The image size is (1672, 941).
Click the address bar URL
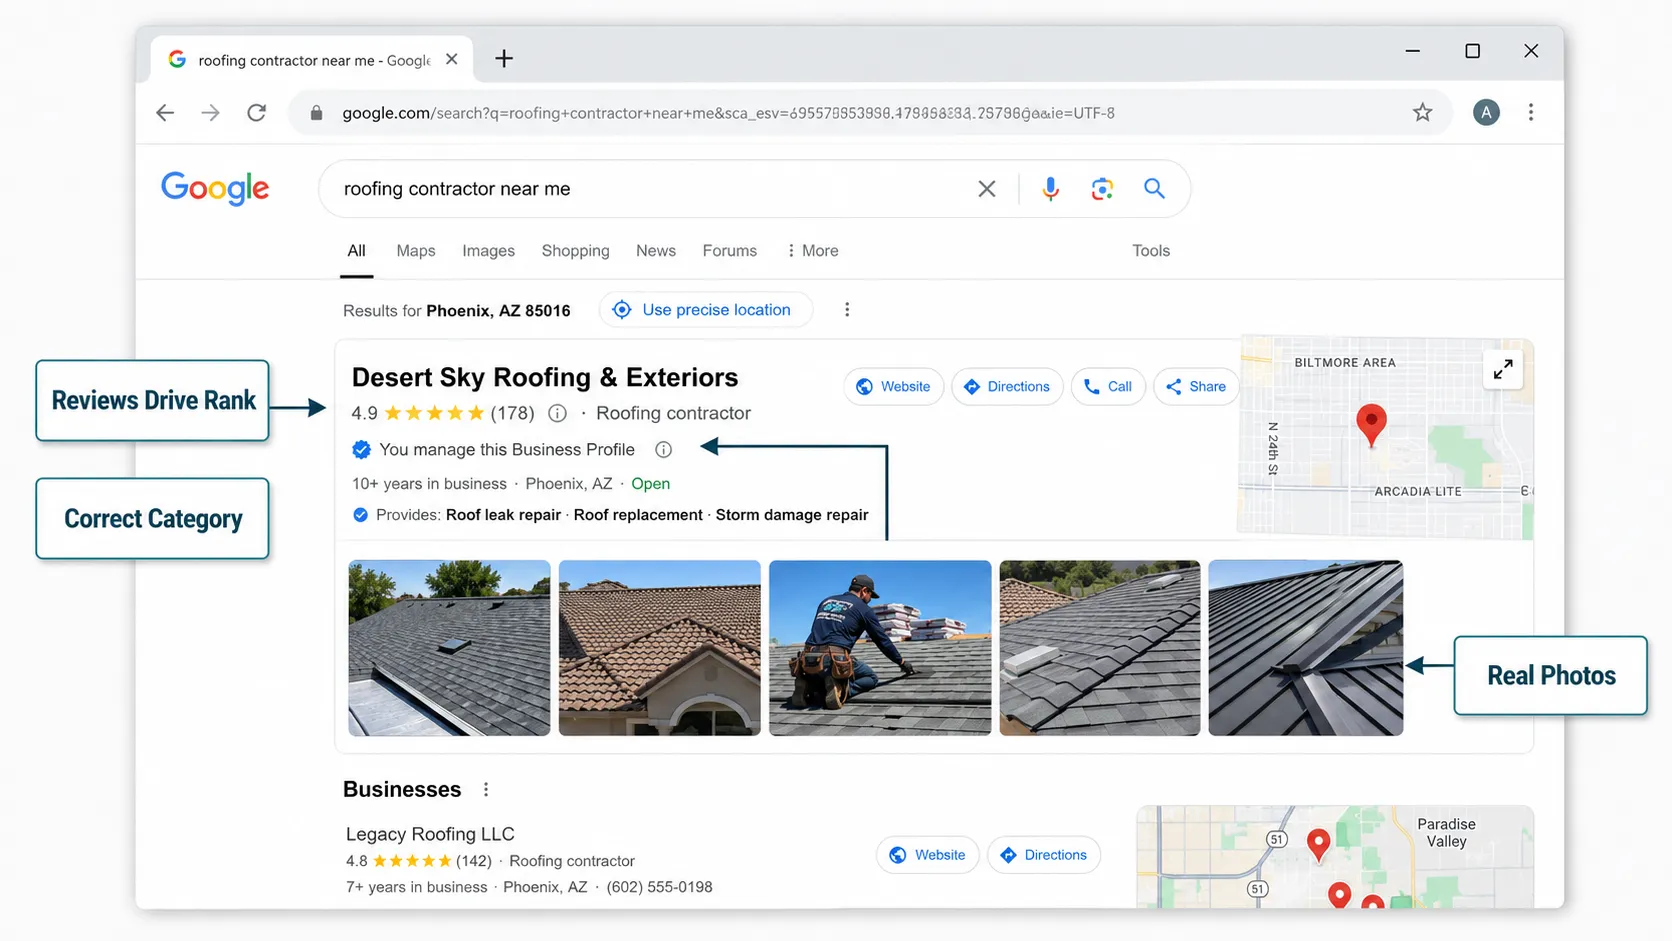pos(728,113)
